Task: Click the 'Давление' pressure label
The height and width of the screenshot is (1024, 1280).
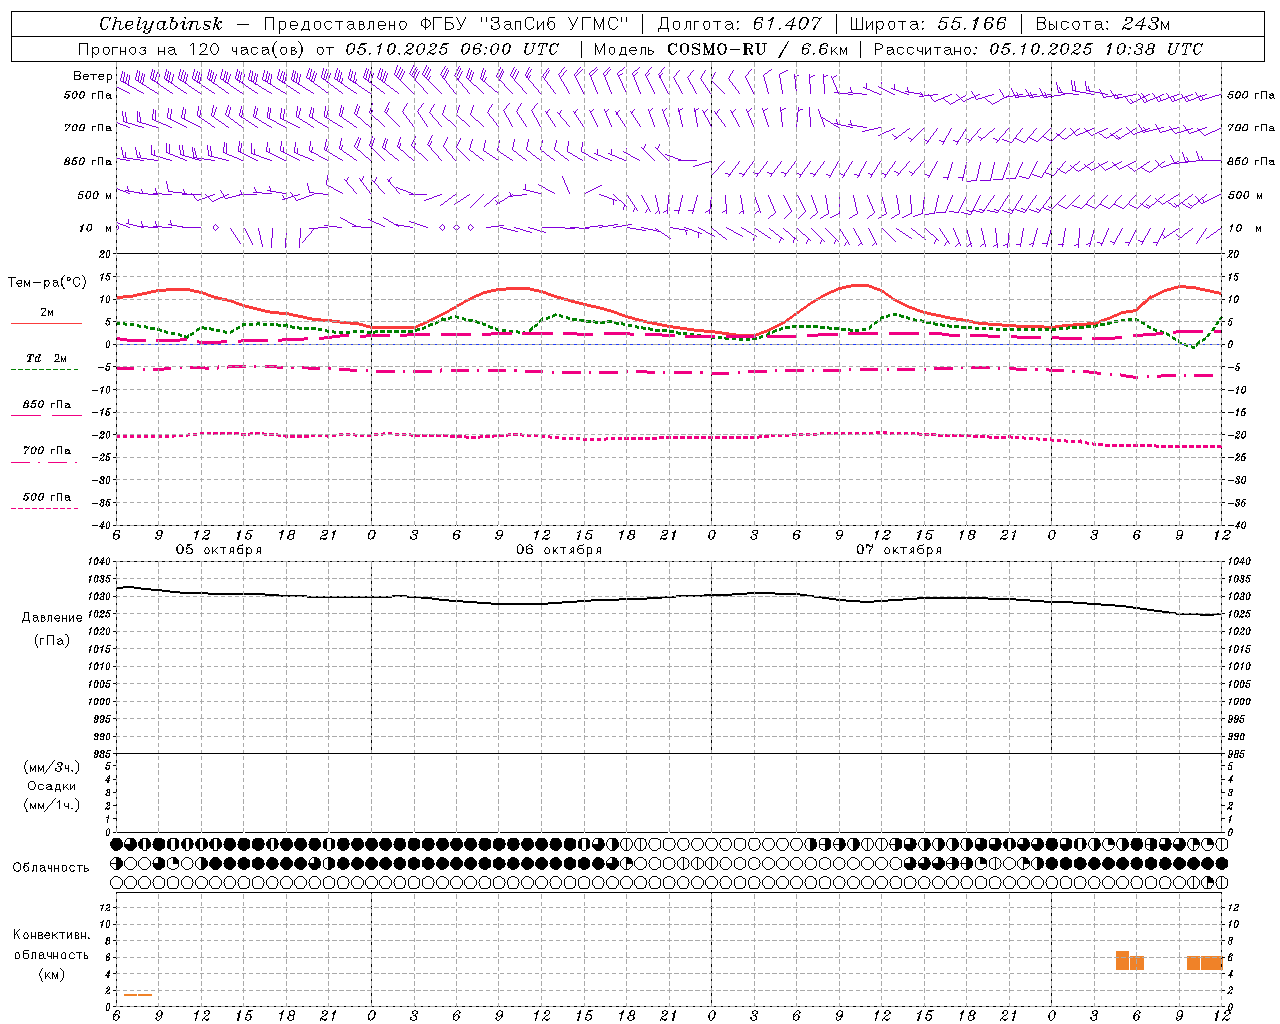Action: pos(52,618)
